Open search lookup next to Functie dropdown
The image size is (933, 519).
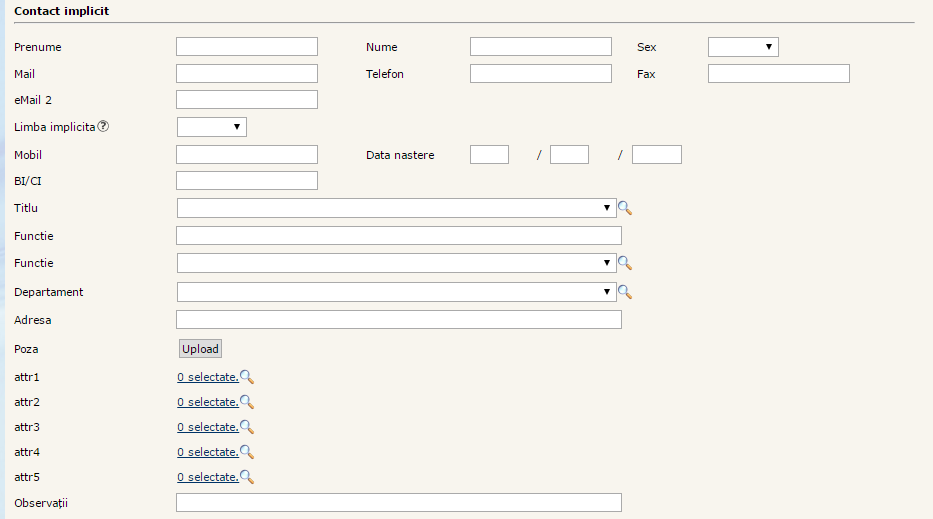coord(625,263)
